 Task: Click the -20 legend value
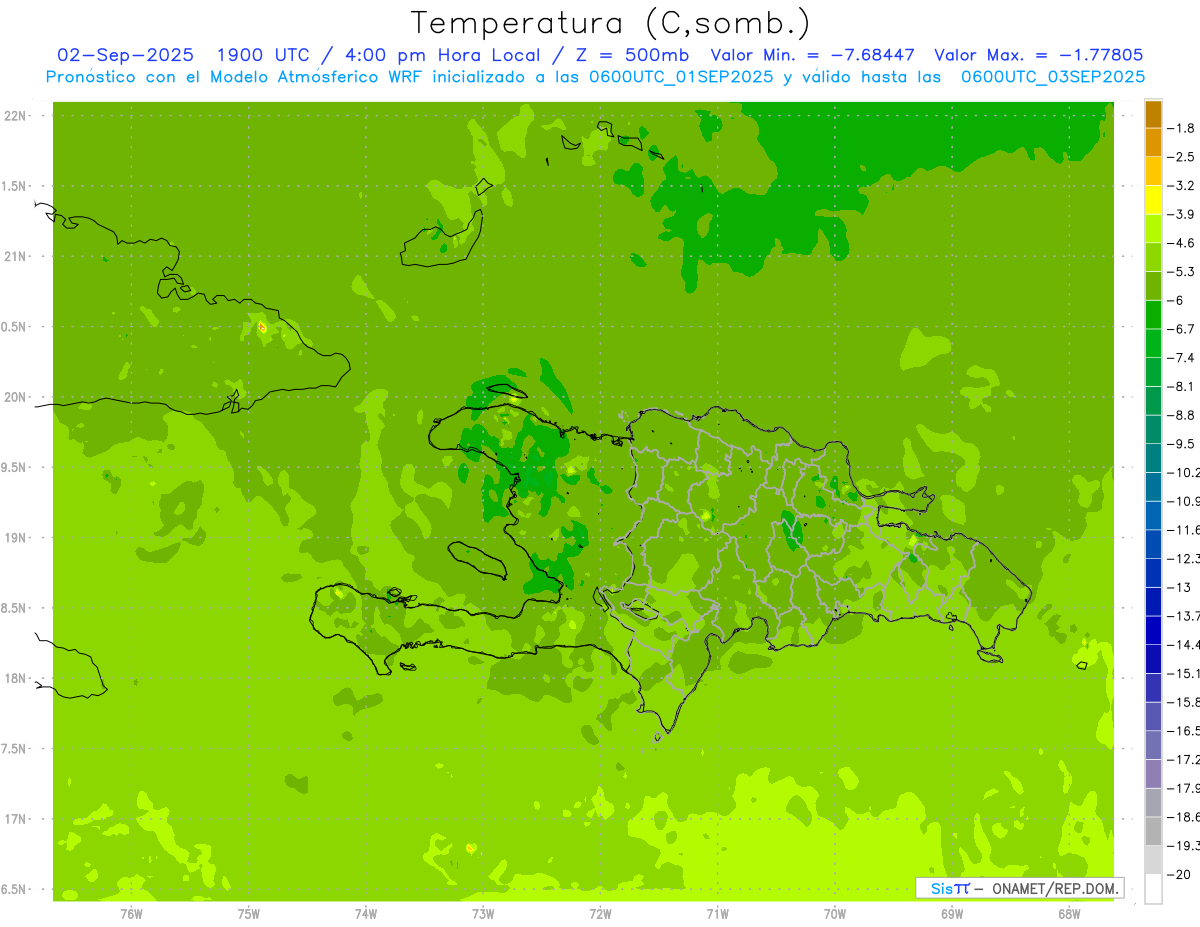click(1179, 874)
